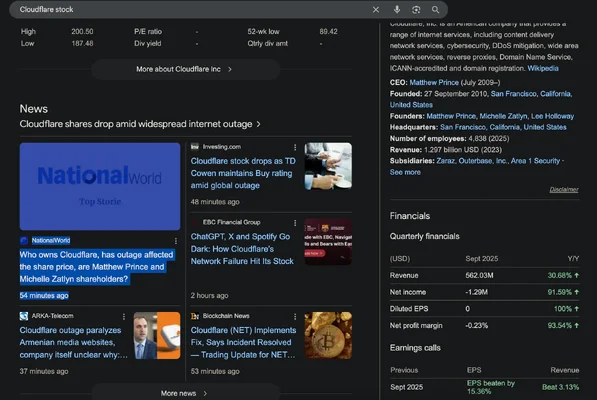597x400 pixels.
Task: Click the Cloudflare stock search field
Action: (190, 10)
